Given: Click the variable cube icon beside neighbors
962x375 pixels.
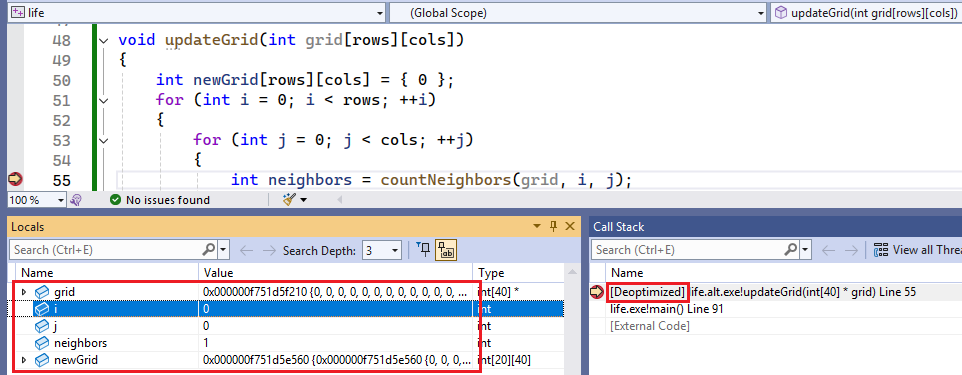Looking at the screenshot, I should click(42, 342).
